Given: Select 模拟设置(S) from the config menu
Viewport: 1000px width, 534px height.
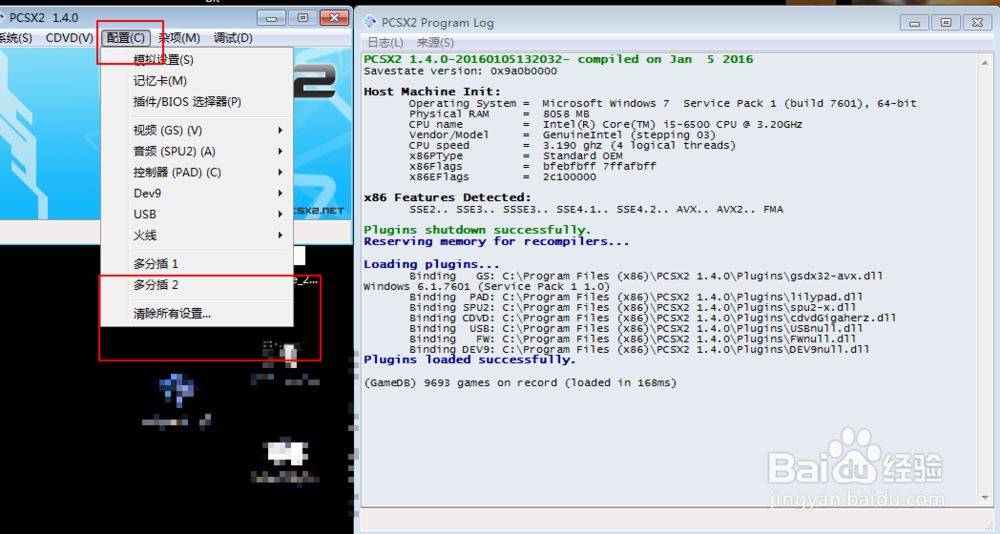Looking at the screenshot, I should coord(196,60).
